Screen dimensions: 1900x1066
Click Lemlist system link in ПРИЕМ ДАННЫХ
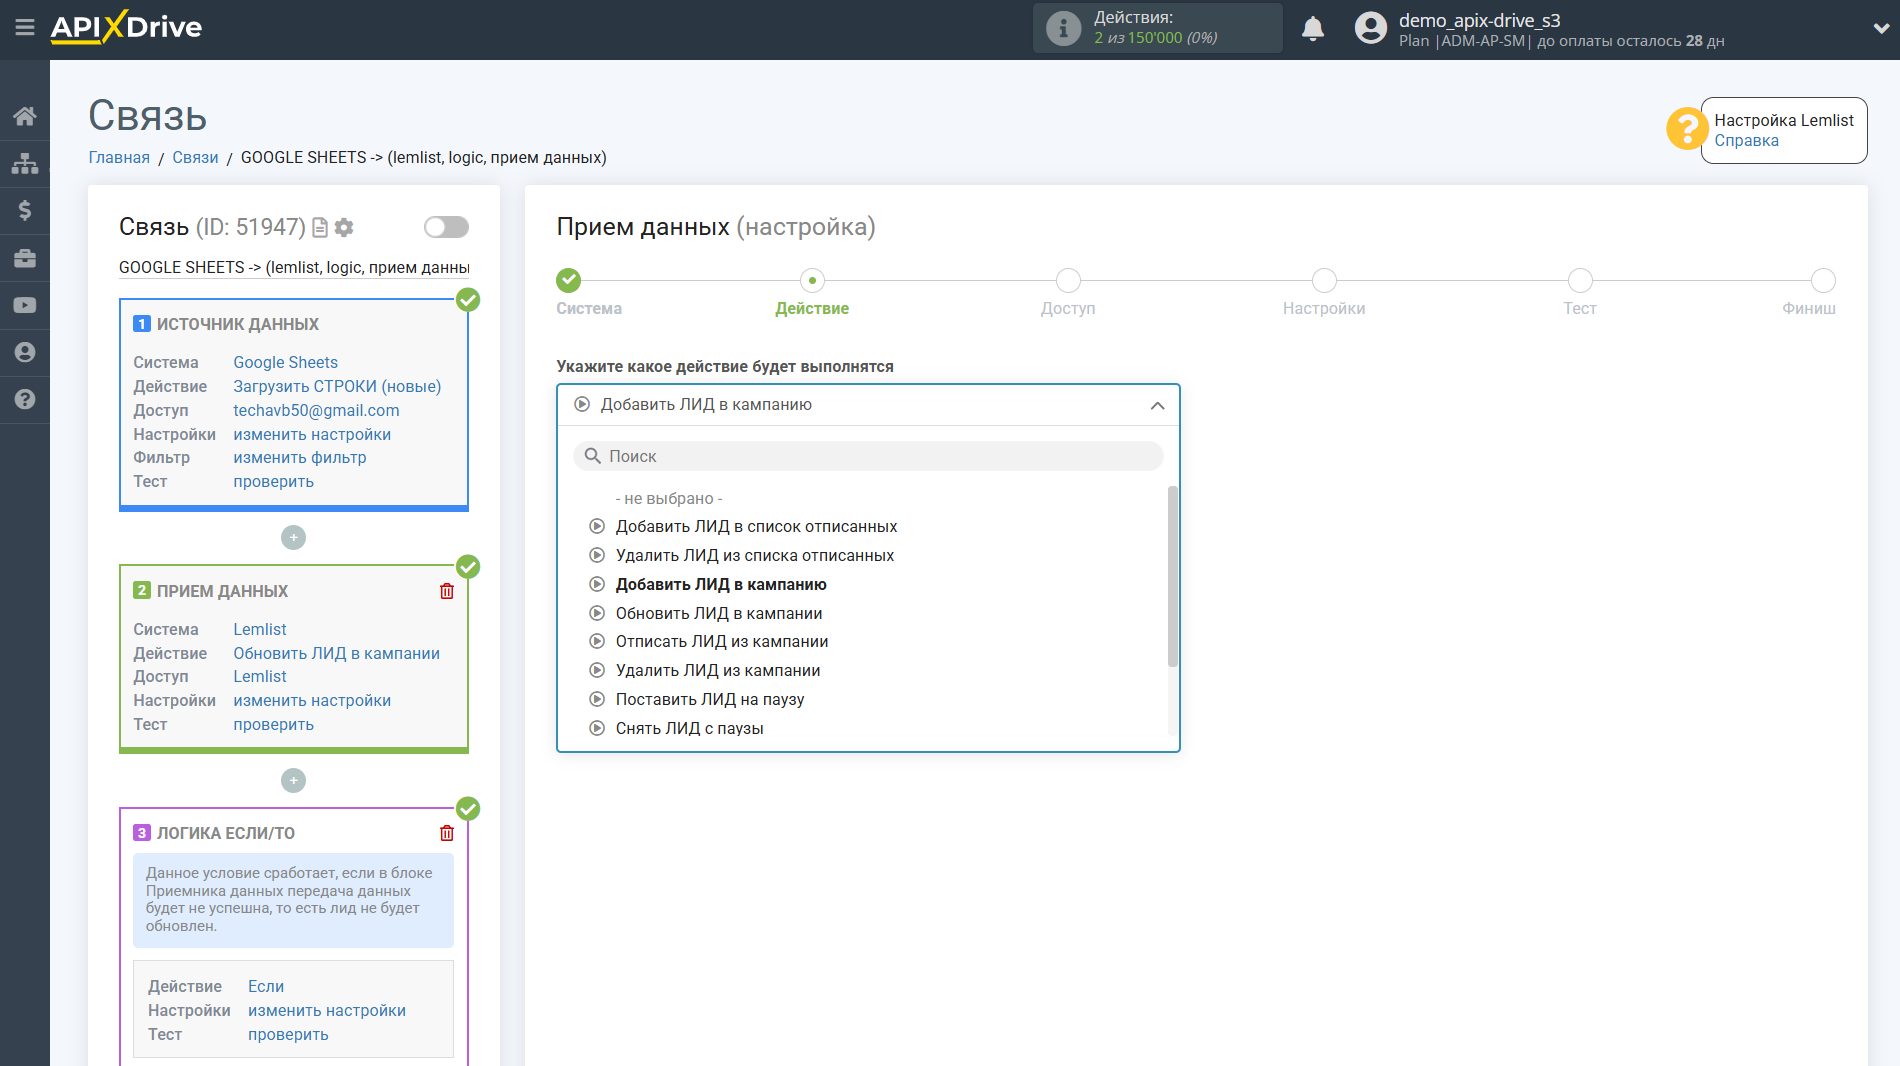[x=260, y=630]
